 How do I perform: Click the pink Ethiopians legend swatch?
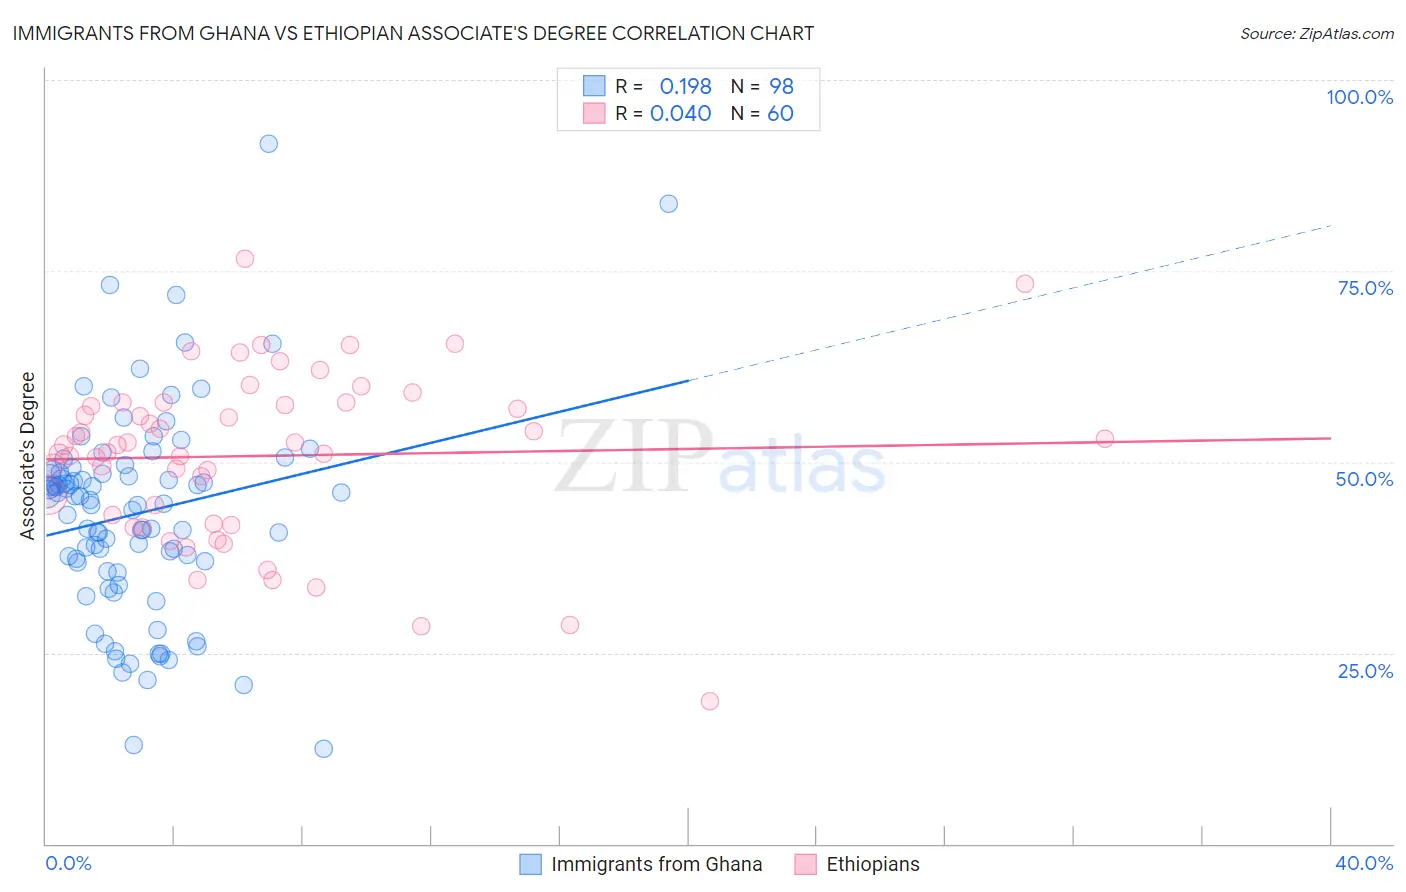(806, 864)
